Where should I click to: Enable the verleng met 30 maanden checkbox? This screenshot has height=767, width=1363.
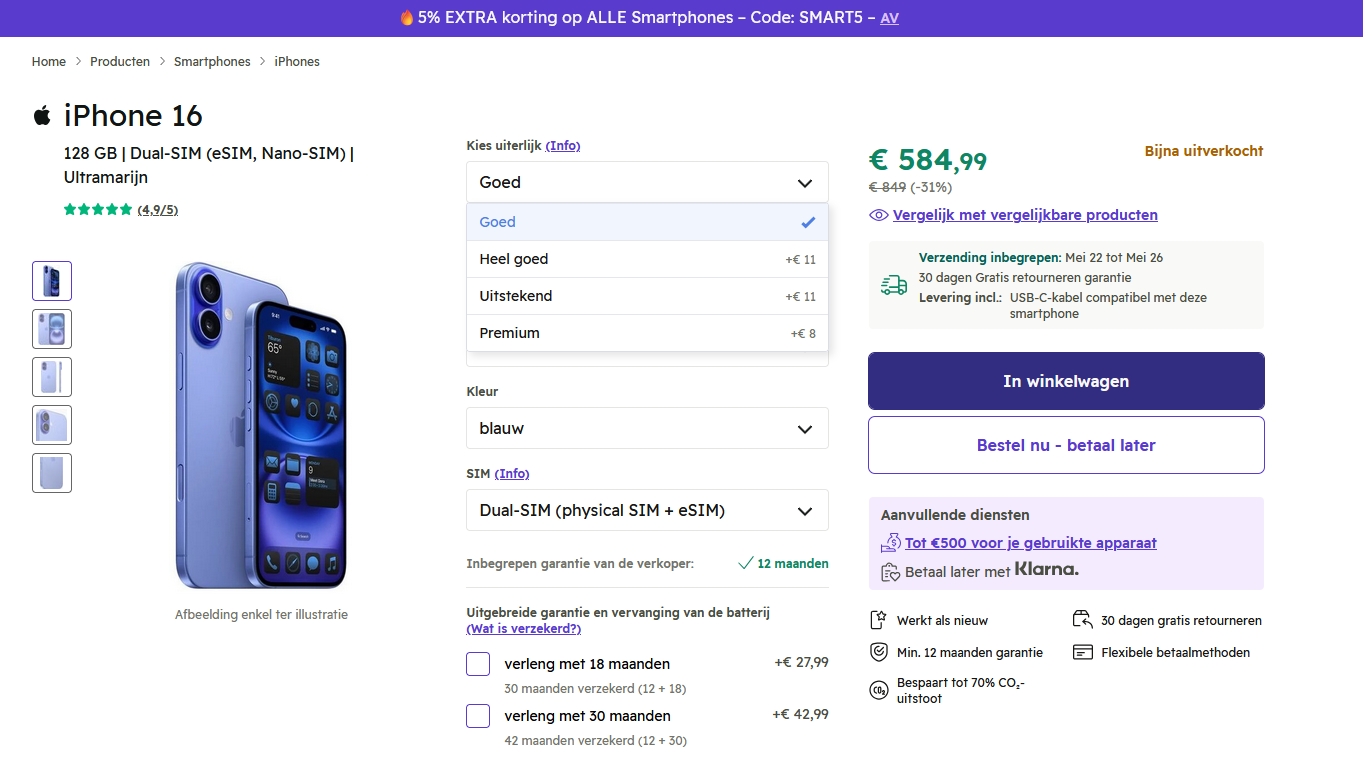point(478,716)
